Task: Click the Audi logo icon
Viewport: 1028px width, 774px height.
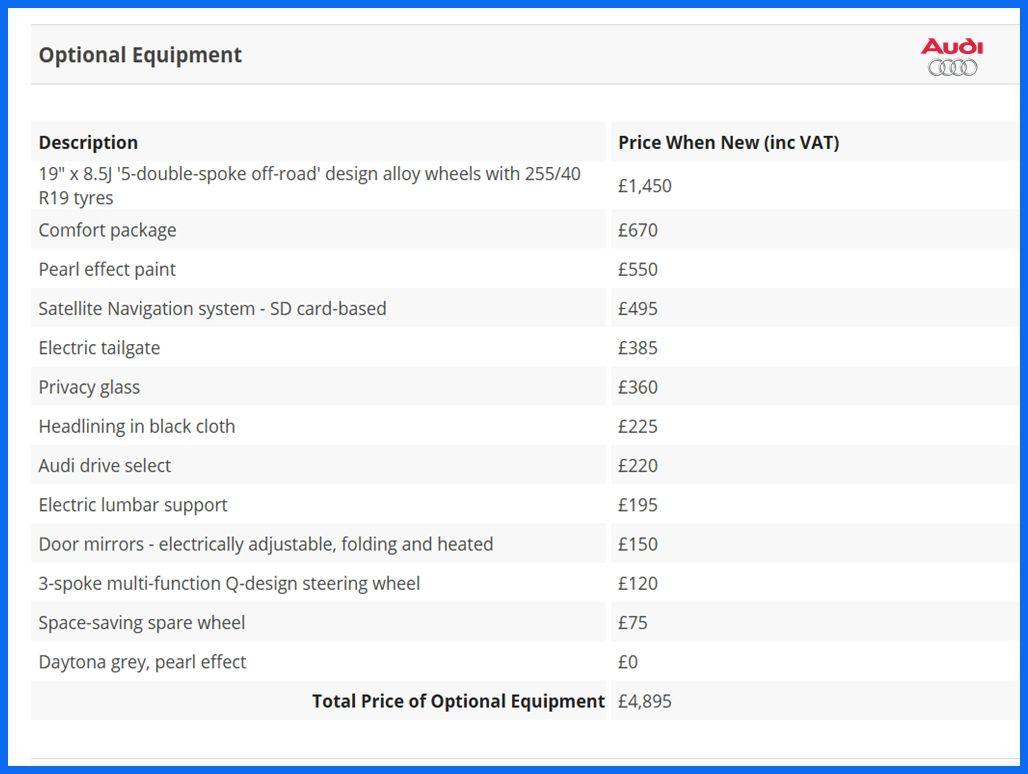Action: (952, 56)
